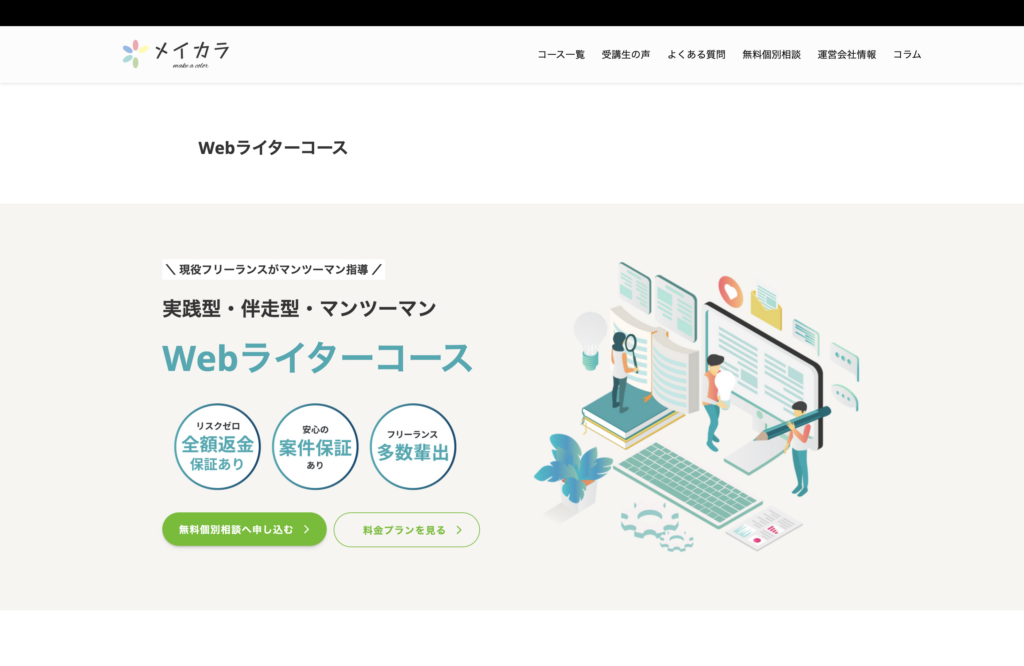Viewport: 1024px width, 666px height.
Task: Click the keyboard illustration
Action: (x=687, y=481)
